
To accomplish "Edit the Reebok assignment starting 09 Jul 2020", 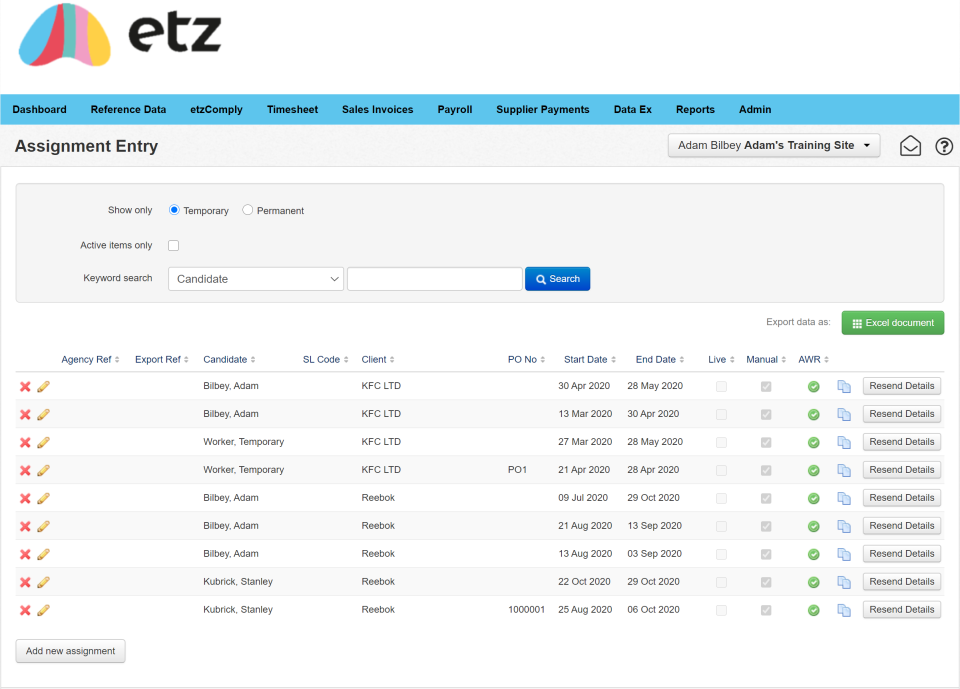I will point(43,499).
